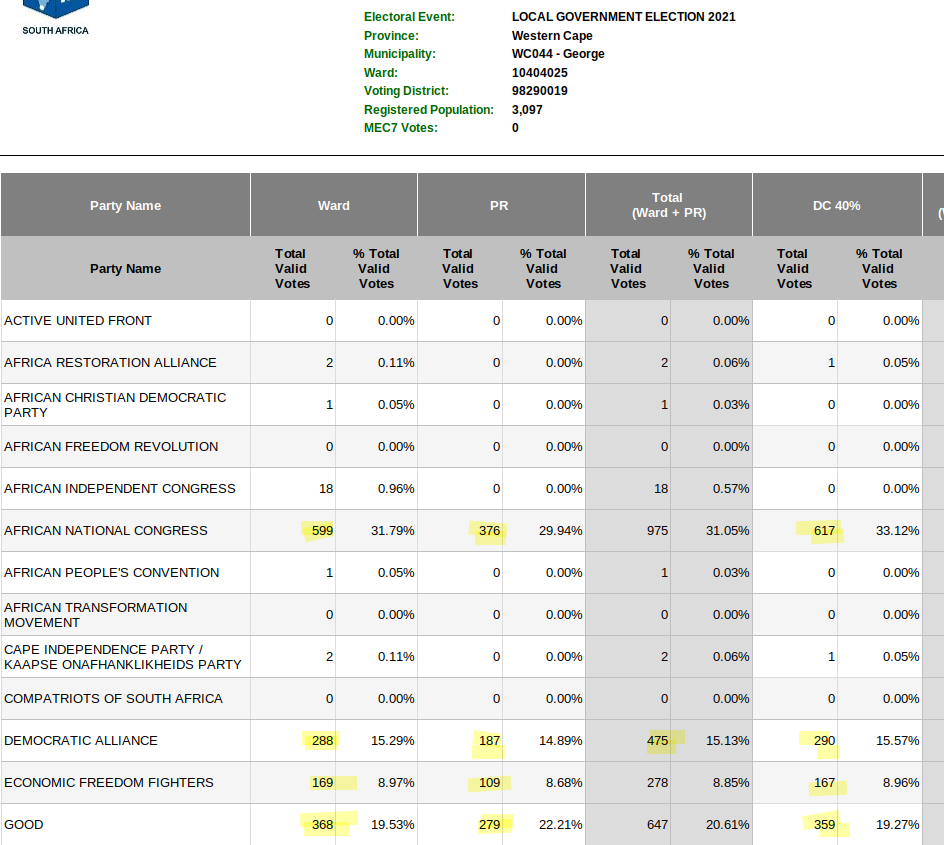
Task: Click the Voting District number 98290019
Action: click(x=539, y=91)
